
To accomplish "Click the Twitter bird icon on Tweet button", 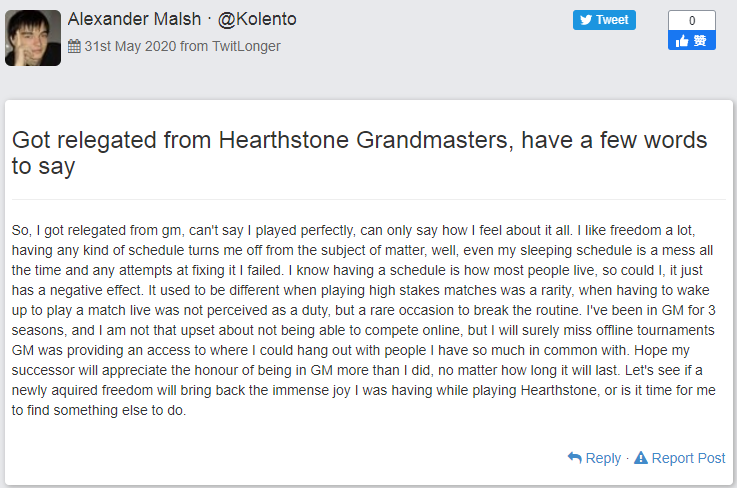I will (x=586, y=20).
